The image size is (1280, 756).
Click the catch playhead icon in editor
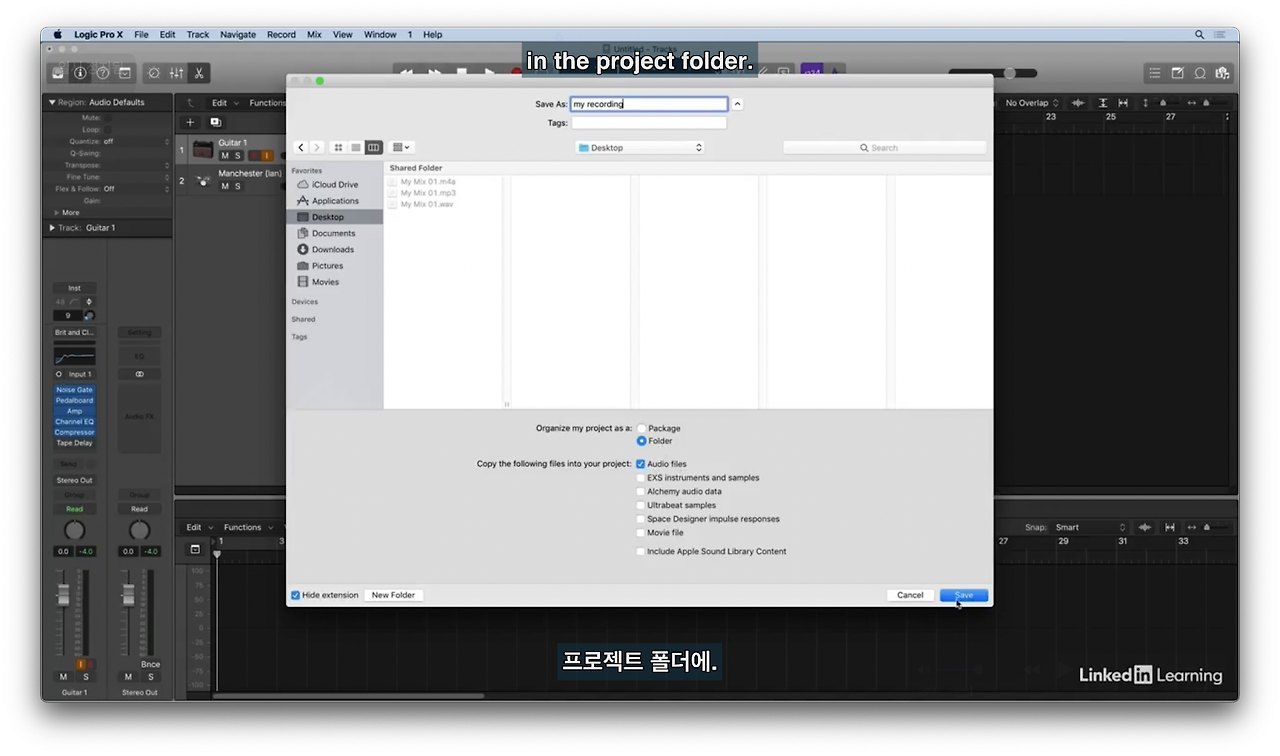[195, 549]
